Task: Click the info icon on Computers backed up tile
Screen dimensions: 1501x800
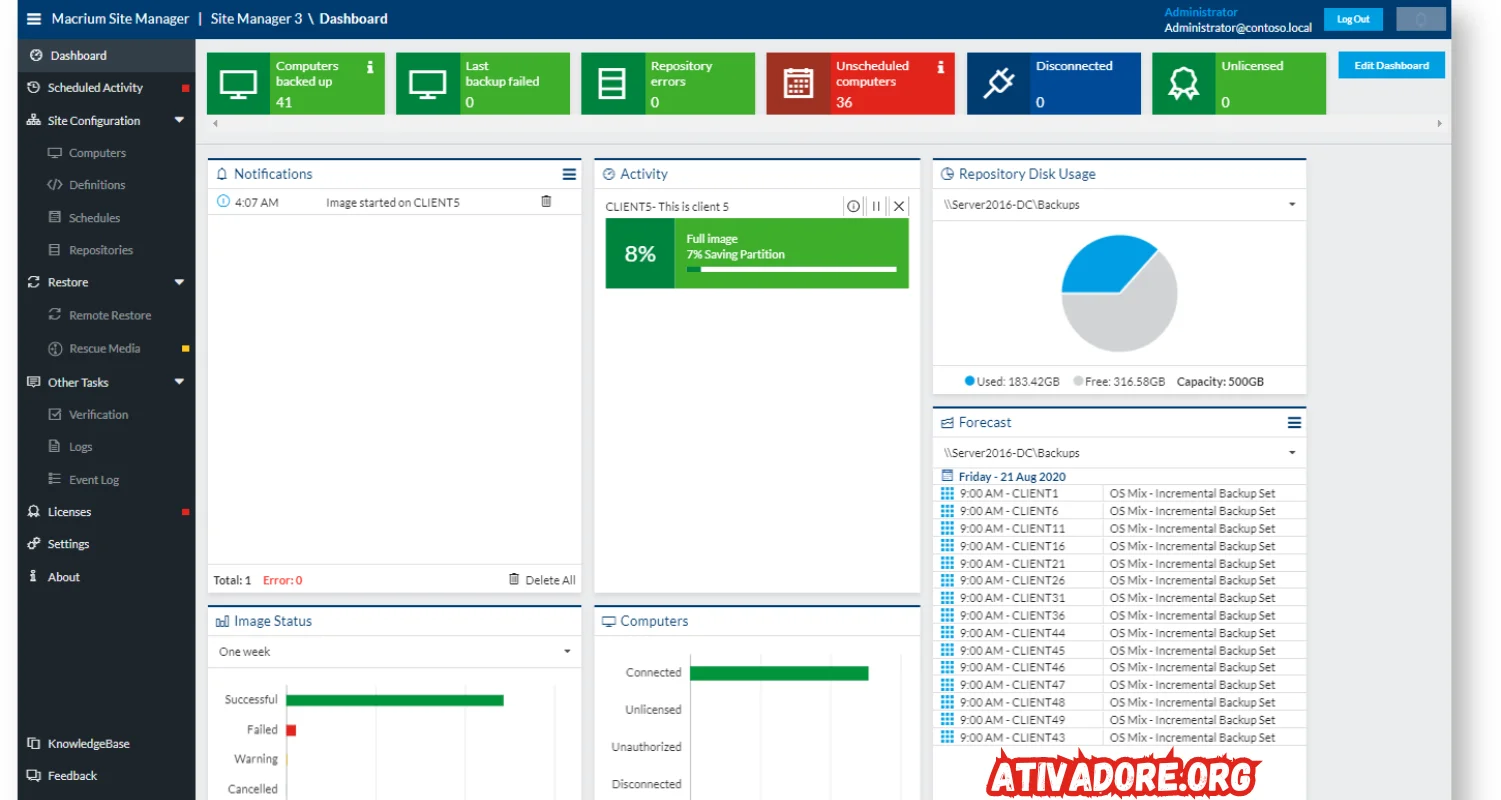Action: tap(370, 67)
